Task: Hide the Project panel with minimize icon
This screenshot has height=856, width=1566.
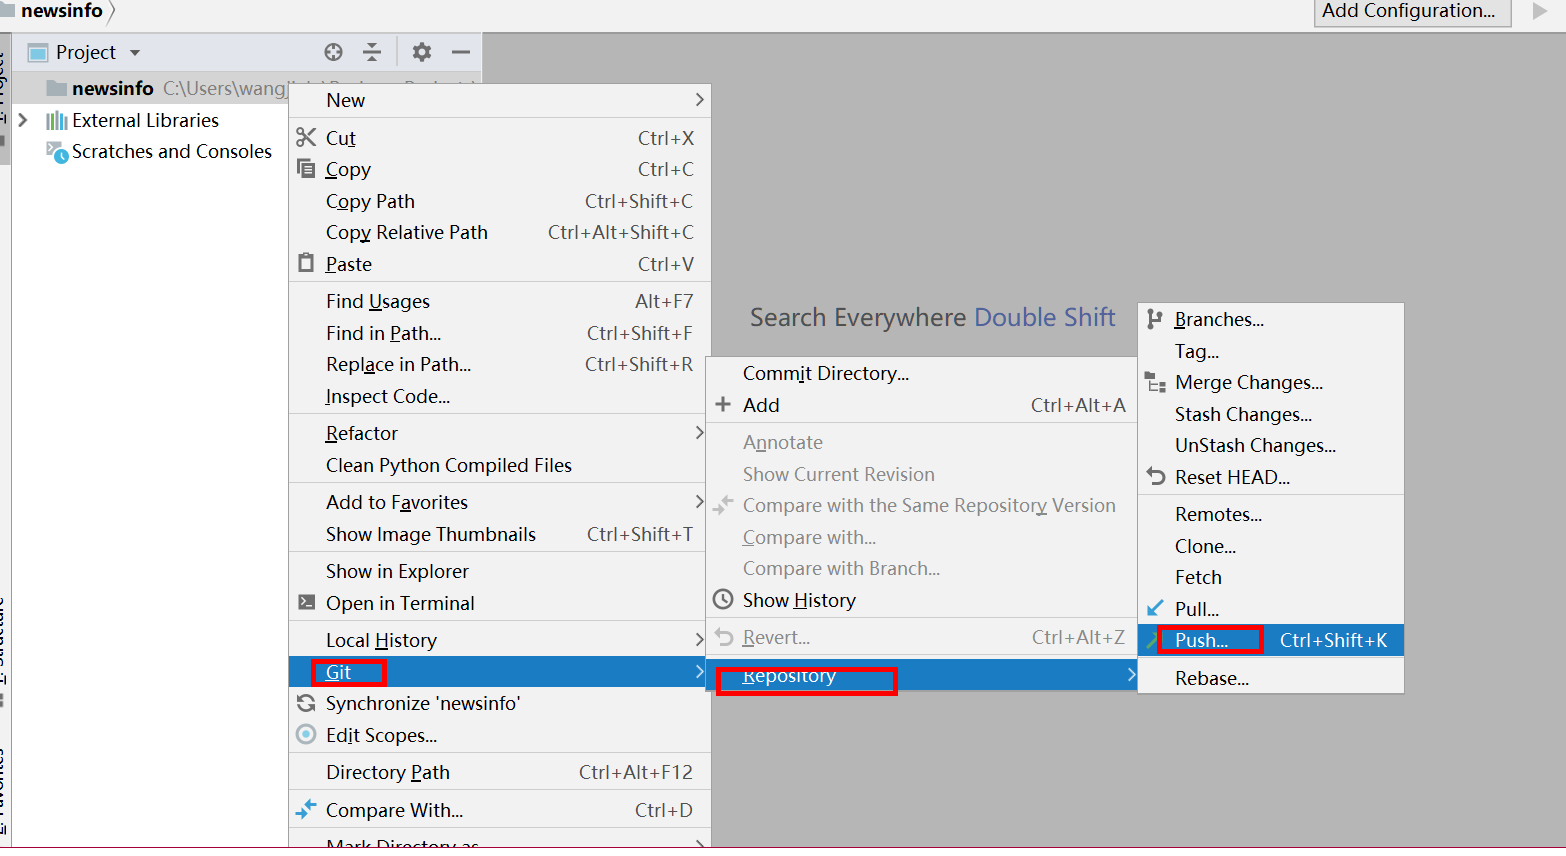Action: 461,52
